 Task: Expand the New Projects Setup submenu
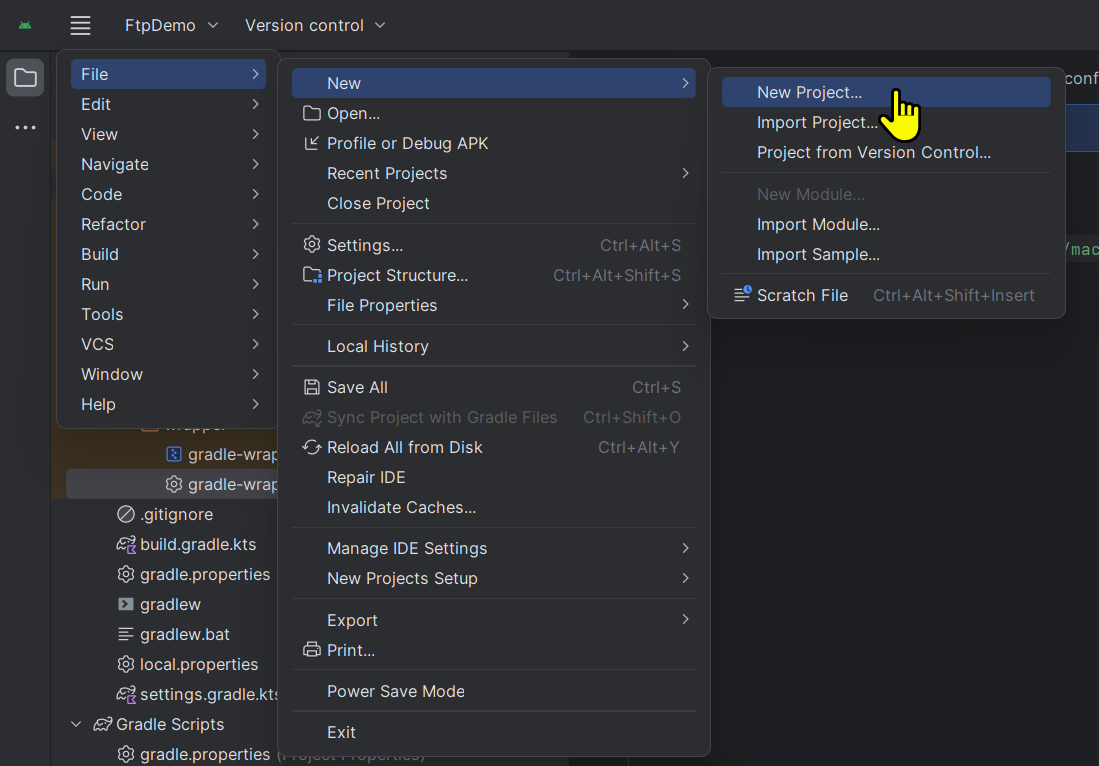point(493,578)
